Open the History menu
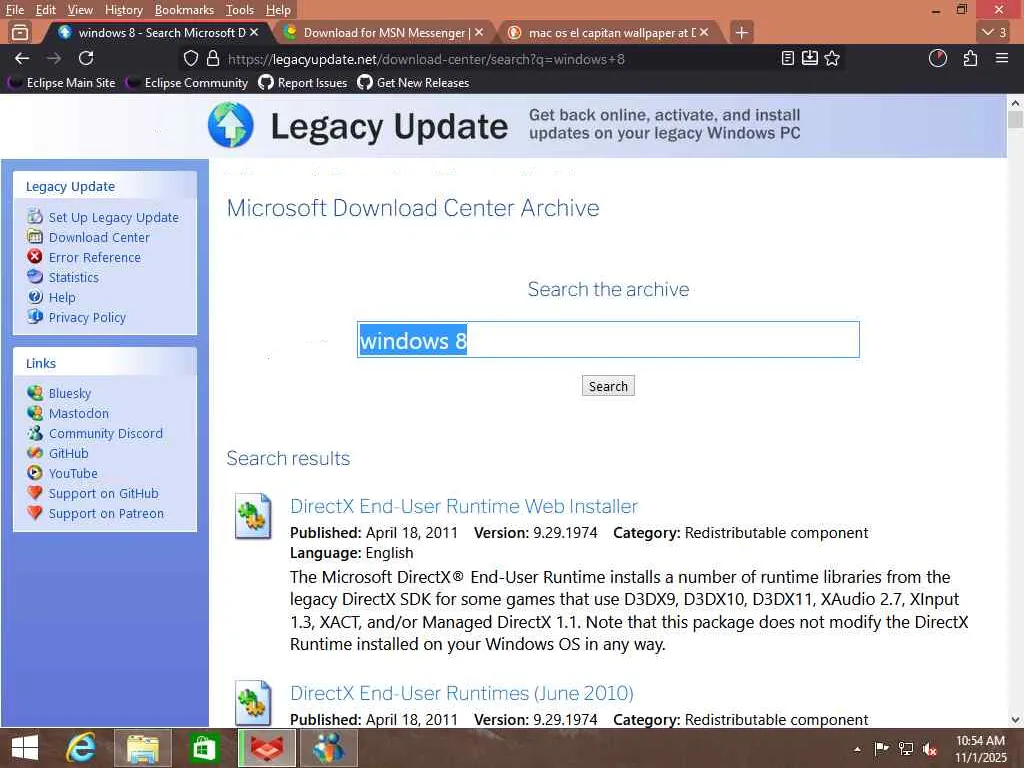The height and width of the screenshot is (768, 1024). click(x=123, y=10)
